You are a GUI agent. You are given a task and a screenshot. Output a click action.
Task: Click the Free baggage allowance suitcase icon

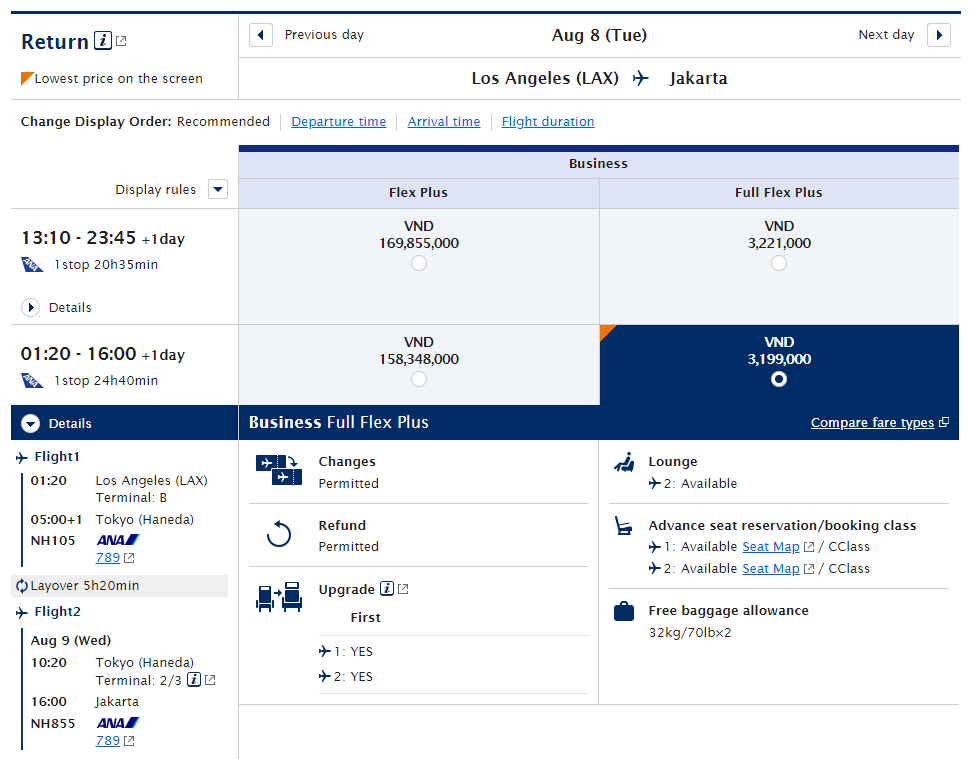point(624,611)
